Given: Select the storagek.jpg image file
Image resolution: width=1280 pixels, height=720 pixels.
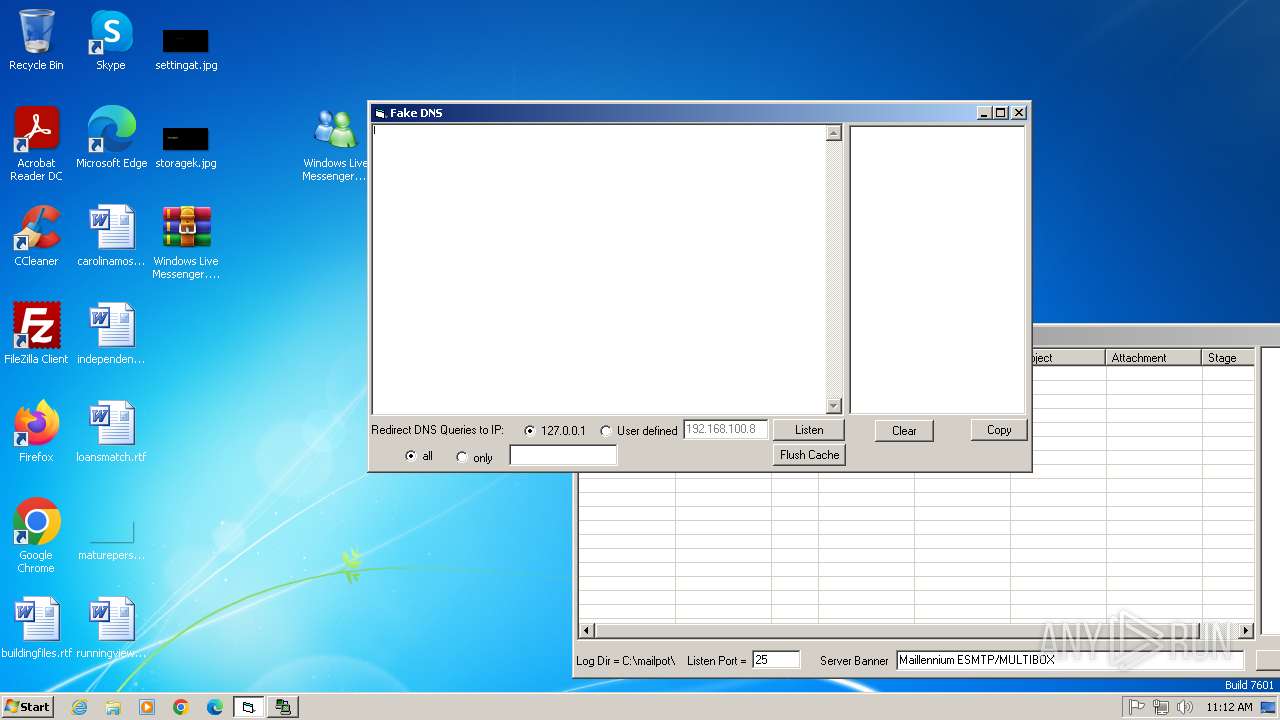Looking at the screenshot, I should [x=186, y=146].
